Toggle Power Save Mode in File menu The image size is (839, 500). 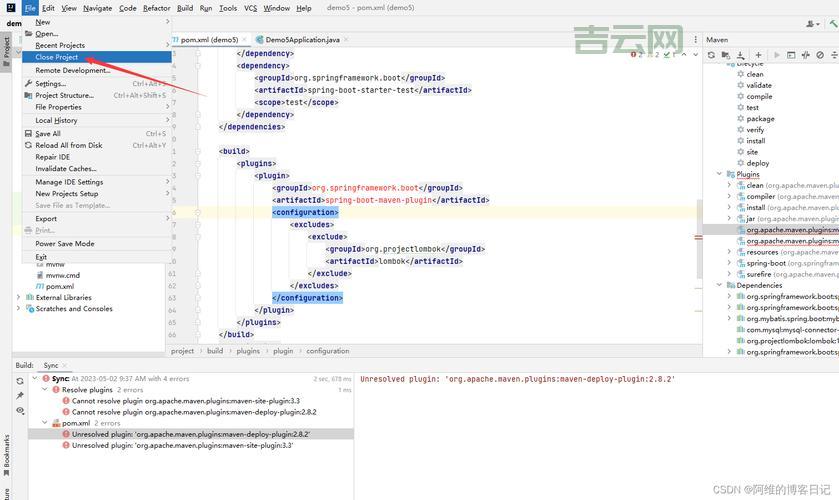click(65, 243)
